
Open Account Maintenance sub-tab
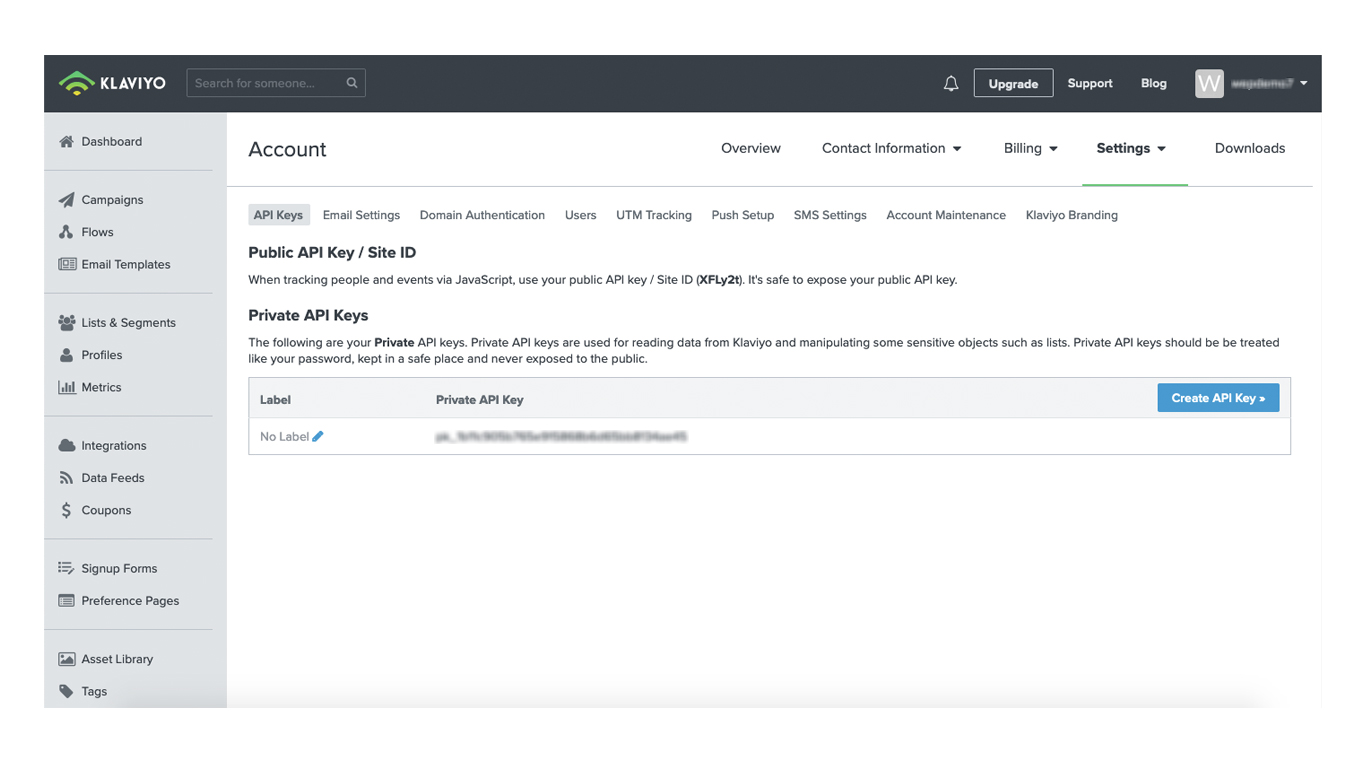pos(946,215)
